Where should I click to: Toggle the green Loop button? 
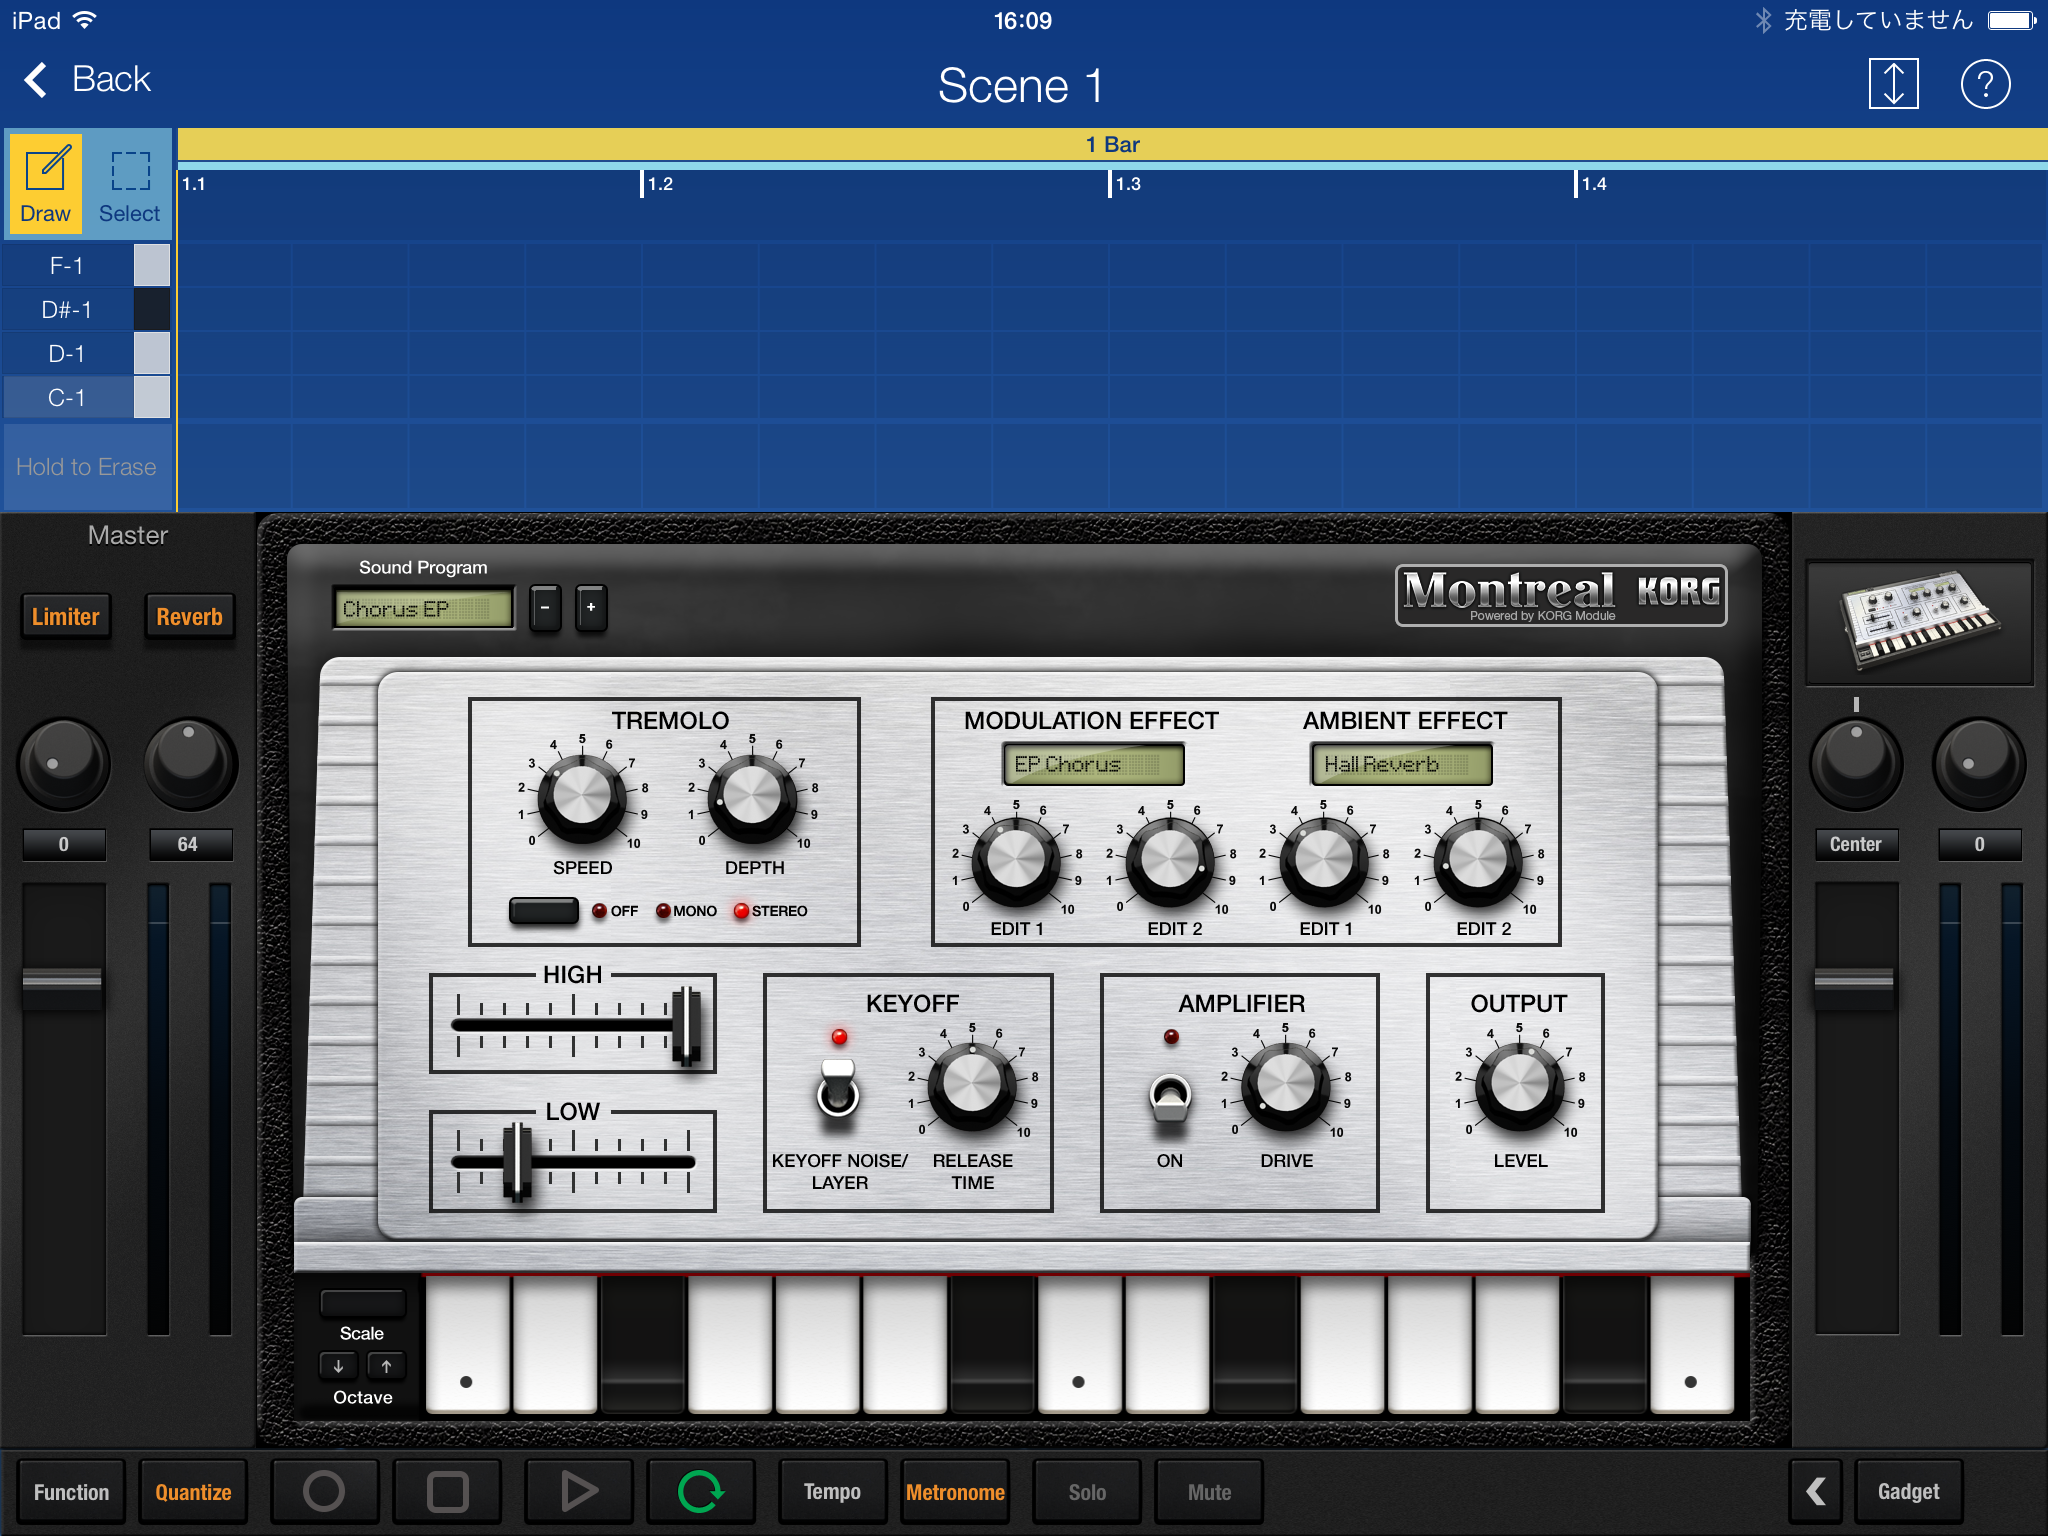[x=700, y=1491]
